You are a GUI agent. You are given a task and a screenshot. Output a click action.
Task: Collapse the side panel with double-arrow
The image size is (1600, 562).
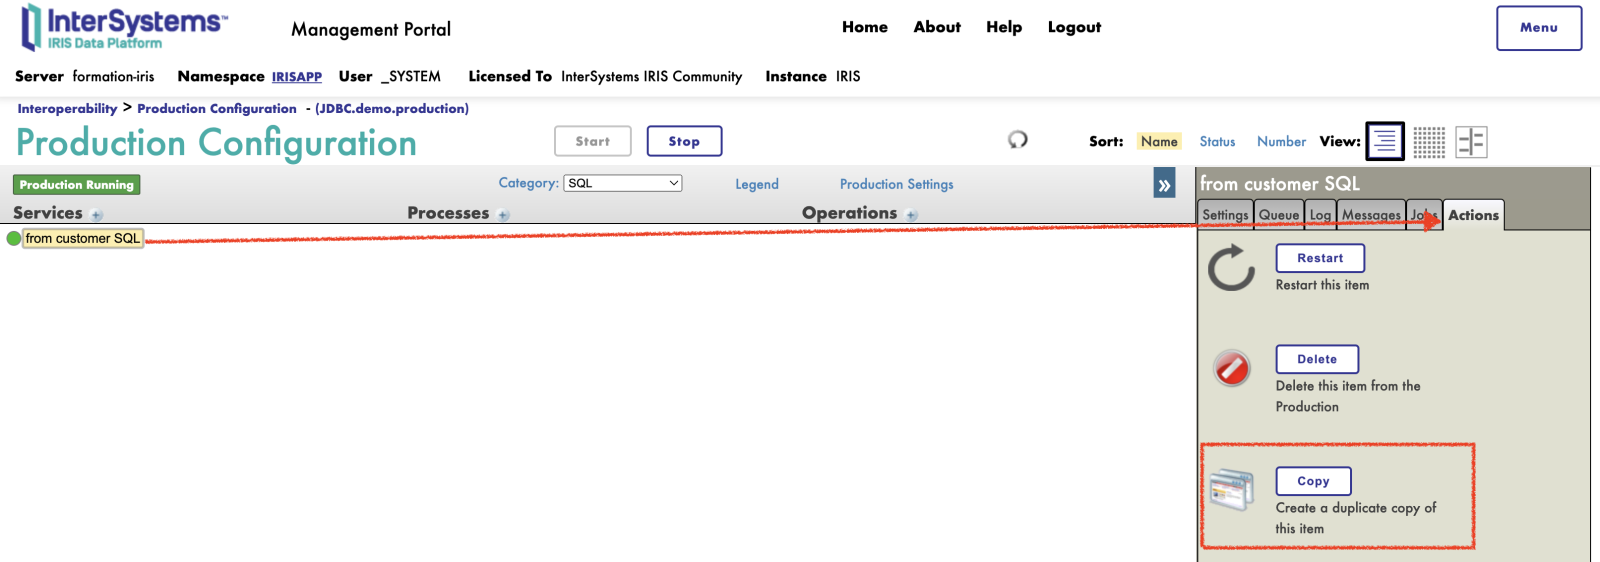(x=1164, y=185)
